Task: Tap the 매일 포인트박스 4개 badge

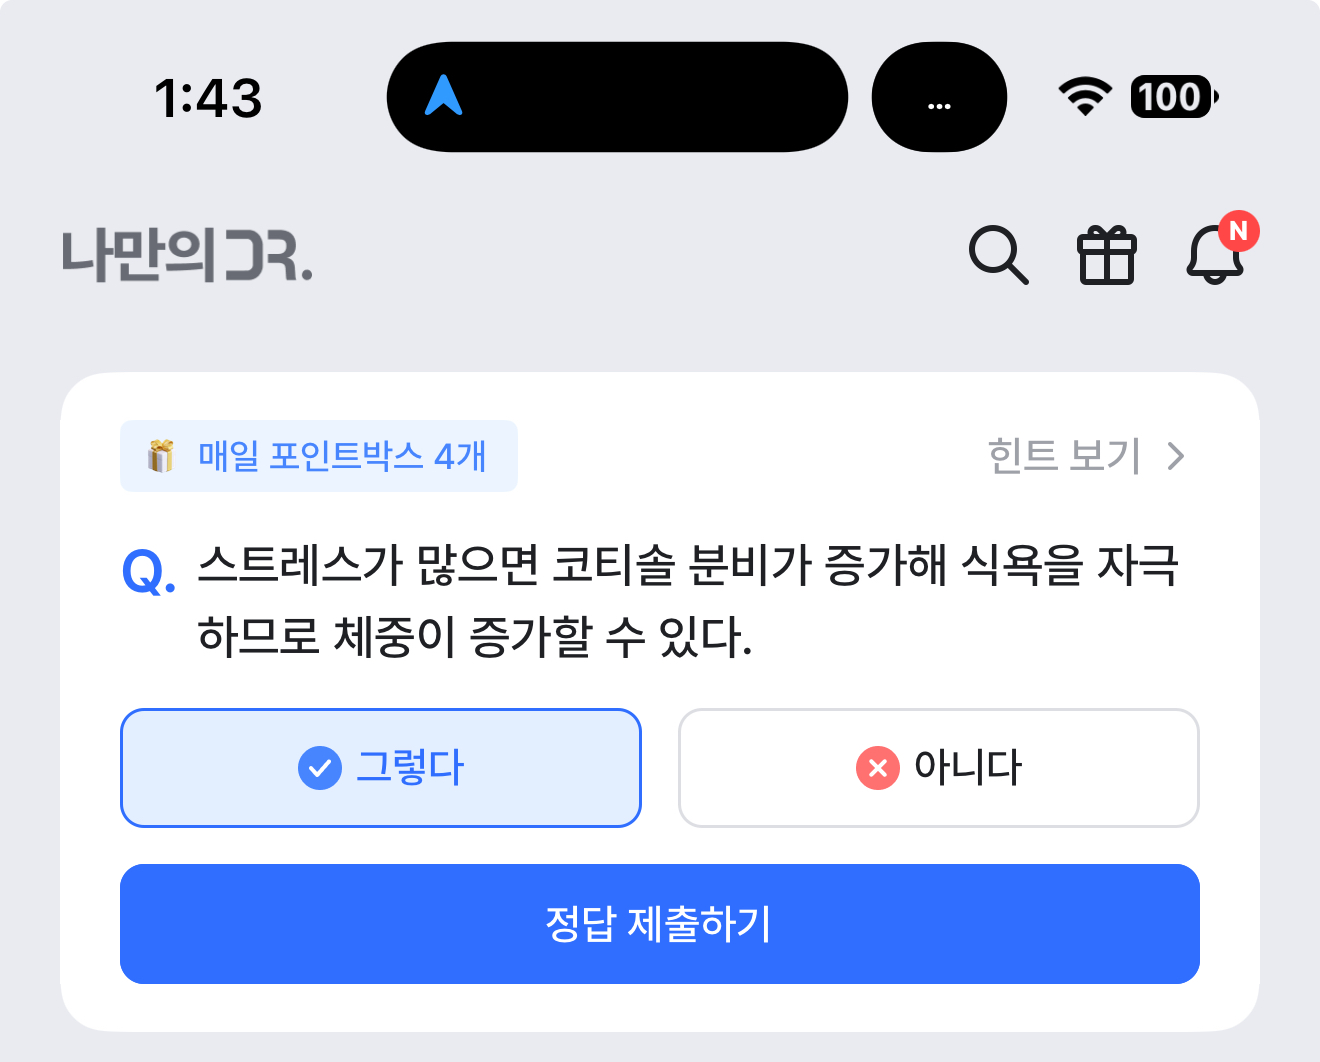Action: 319,456
